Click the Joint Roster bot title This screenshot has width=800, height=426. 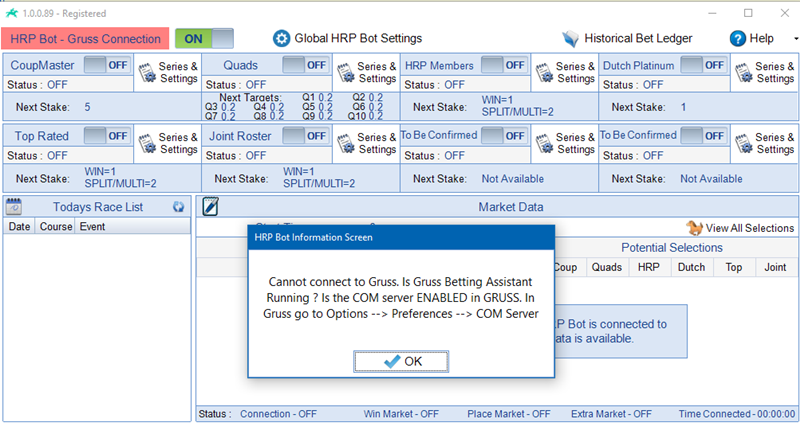coord(240,136)
